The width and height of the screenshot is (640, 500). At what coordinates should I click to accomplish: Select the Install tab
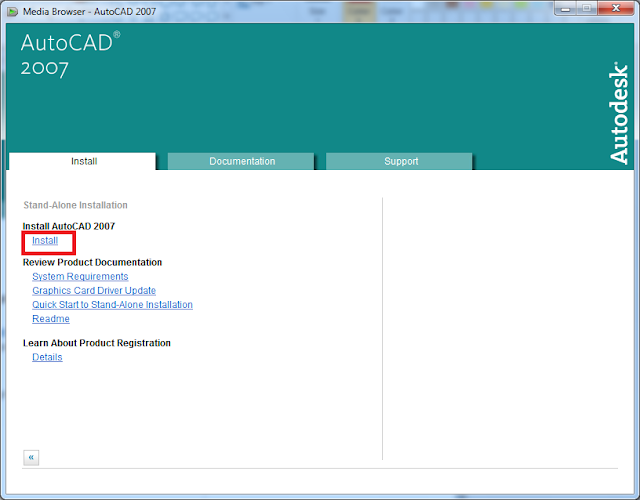(82, 161)
